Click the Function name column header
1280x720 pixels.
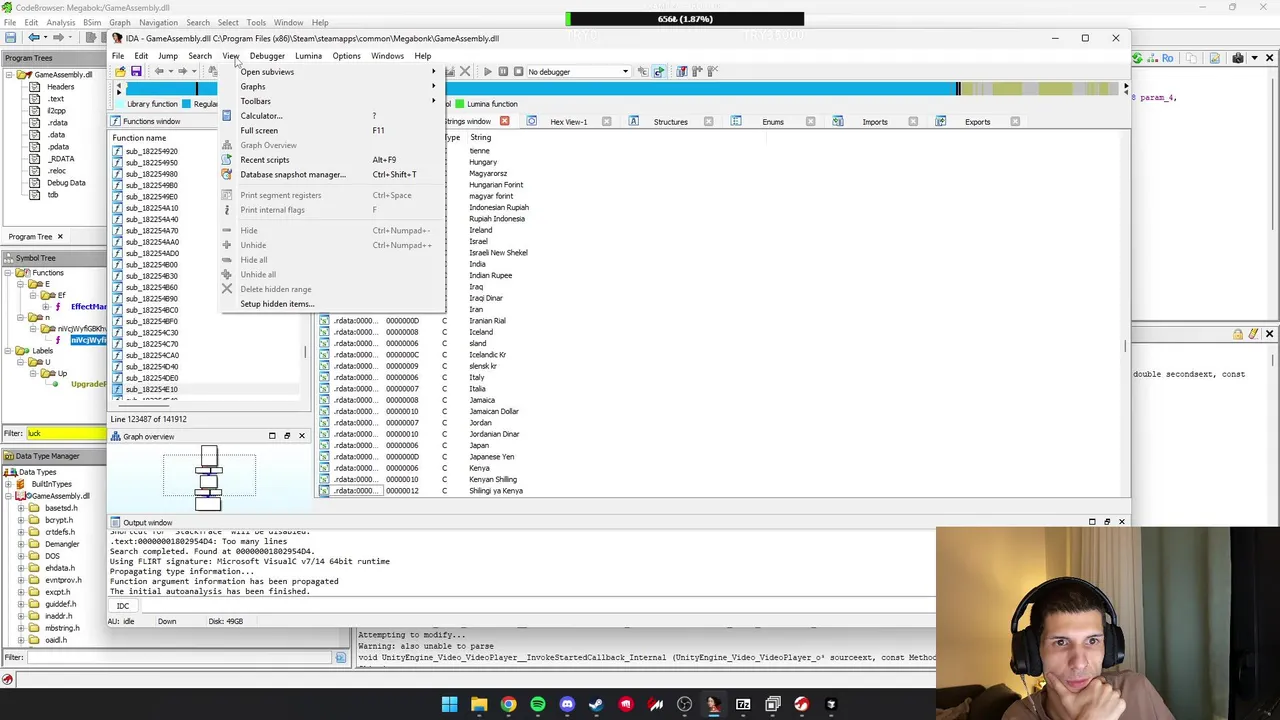click(139, 138)
